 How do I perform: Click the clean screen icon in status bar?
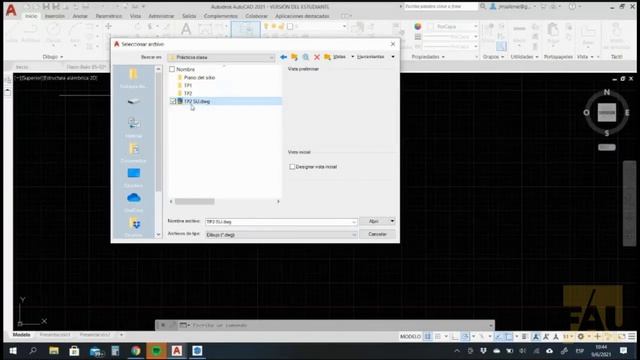[621, 336]
